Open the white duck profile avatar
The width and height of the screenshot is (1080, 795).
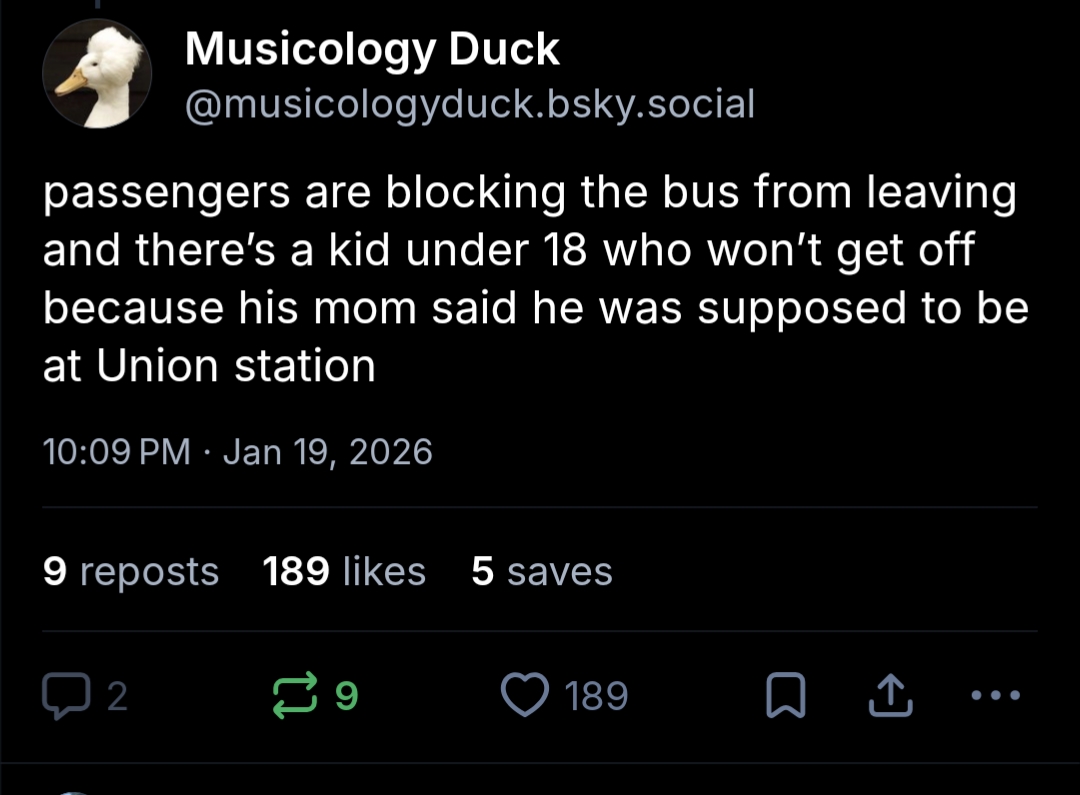(x=97, y=76)
